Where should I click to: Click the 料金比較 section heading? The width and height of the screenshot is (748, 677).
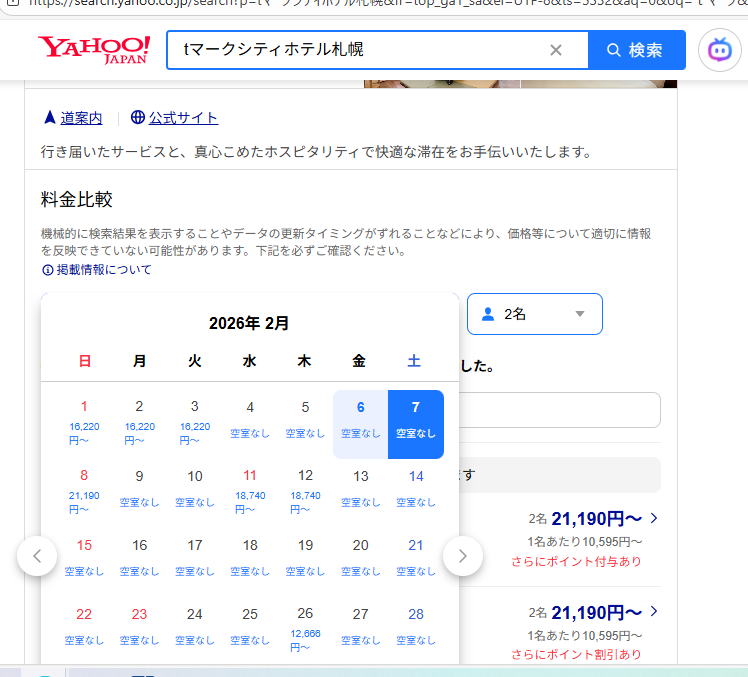click(x=76, y=199)
